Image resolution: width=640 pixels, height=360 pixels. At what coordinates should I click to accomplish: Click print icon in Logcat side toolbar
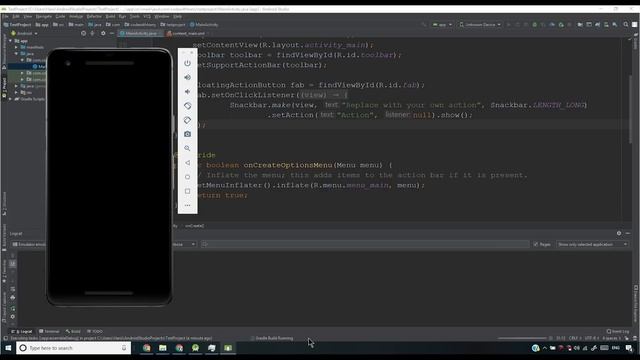coord(13,298)
